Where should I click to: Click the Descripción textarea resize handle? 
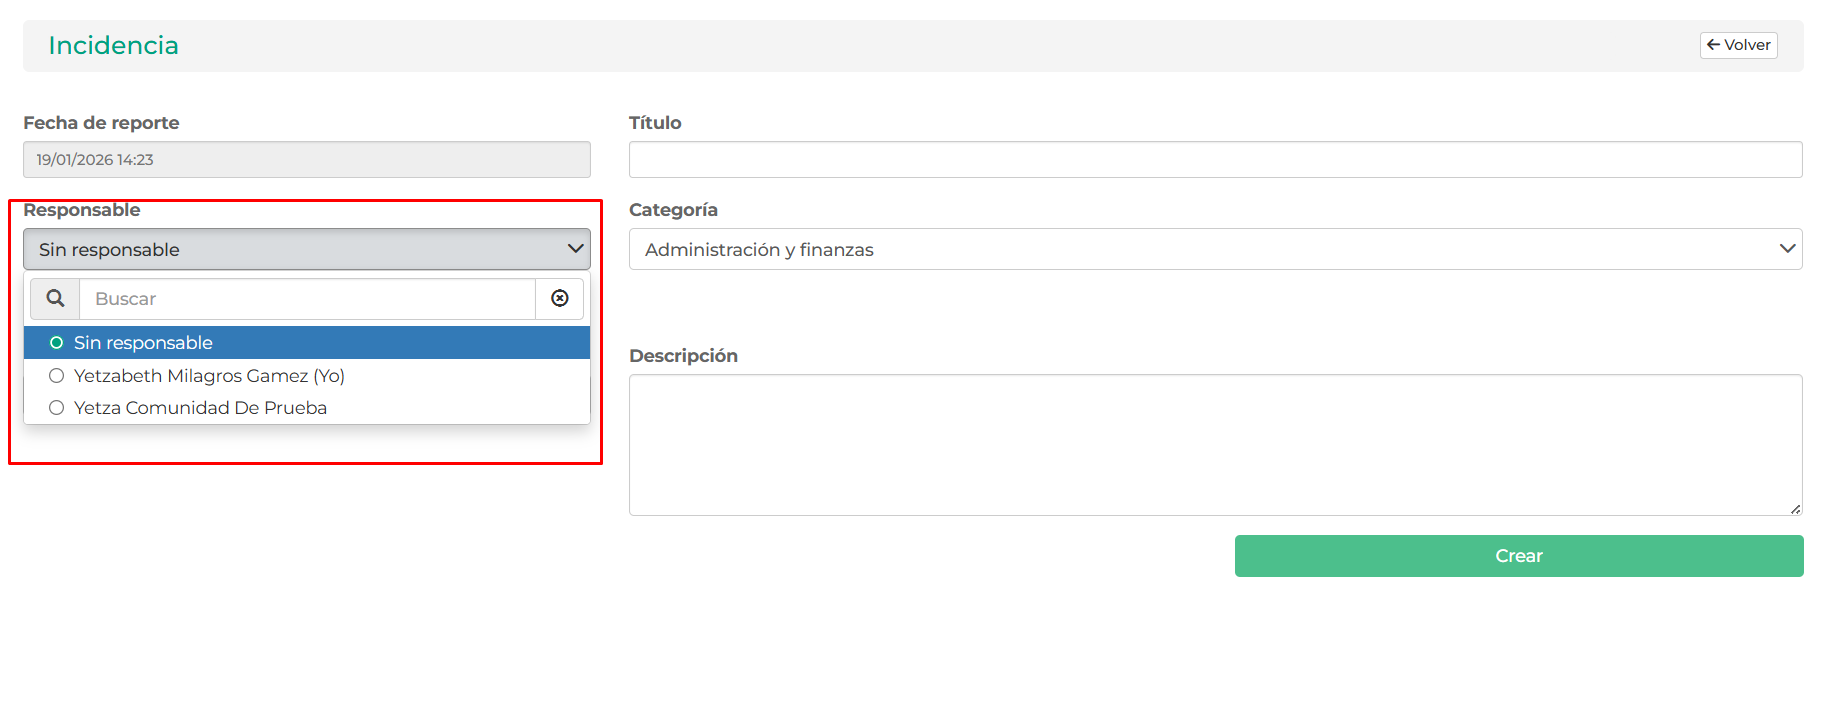(x=1796, y=509)
